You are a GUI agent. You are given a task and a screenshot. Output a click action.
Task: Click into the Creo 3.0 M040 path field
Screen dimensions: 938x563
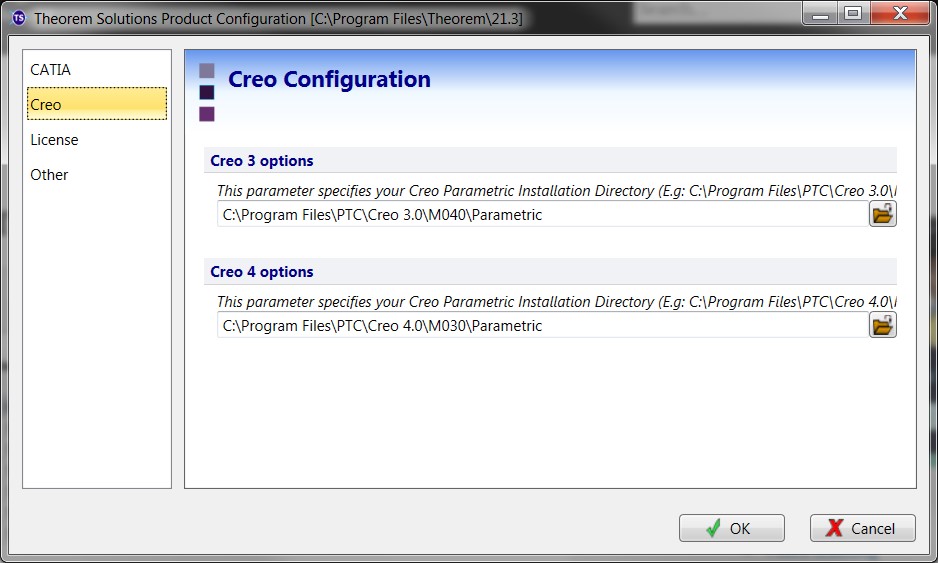[540, 215]
